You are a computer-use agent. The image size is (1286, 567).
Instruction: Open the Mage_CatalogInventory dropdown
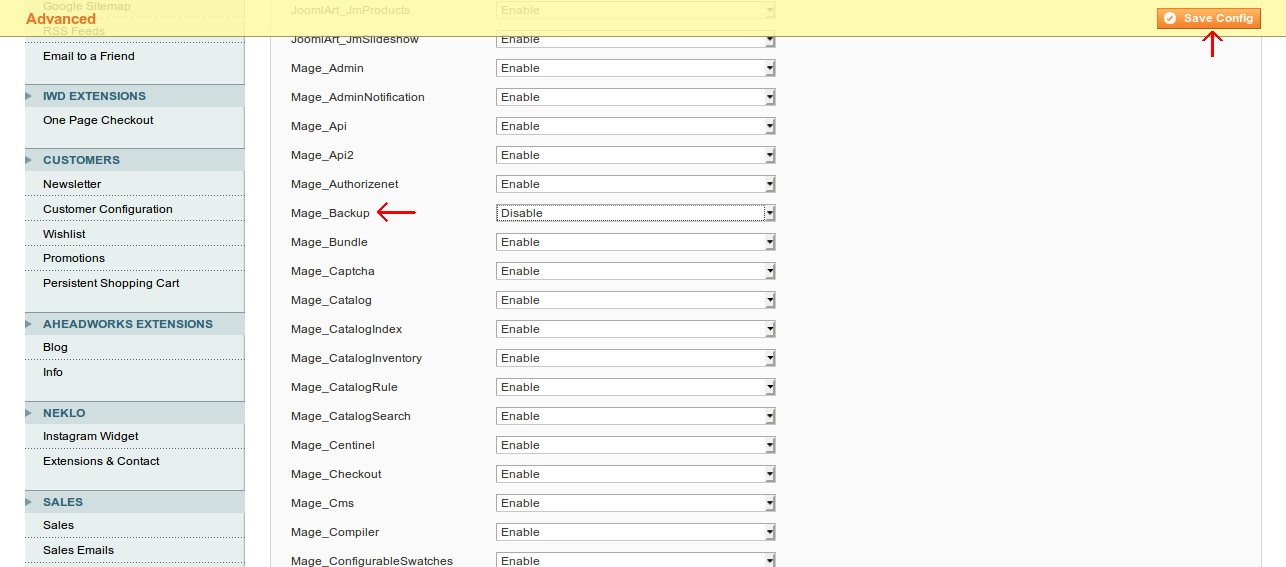pos(636,358)
